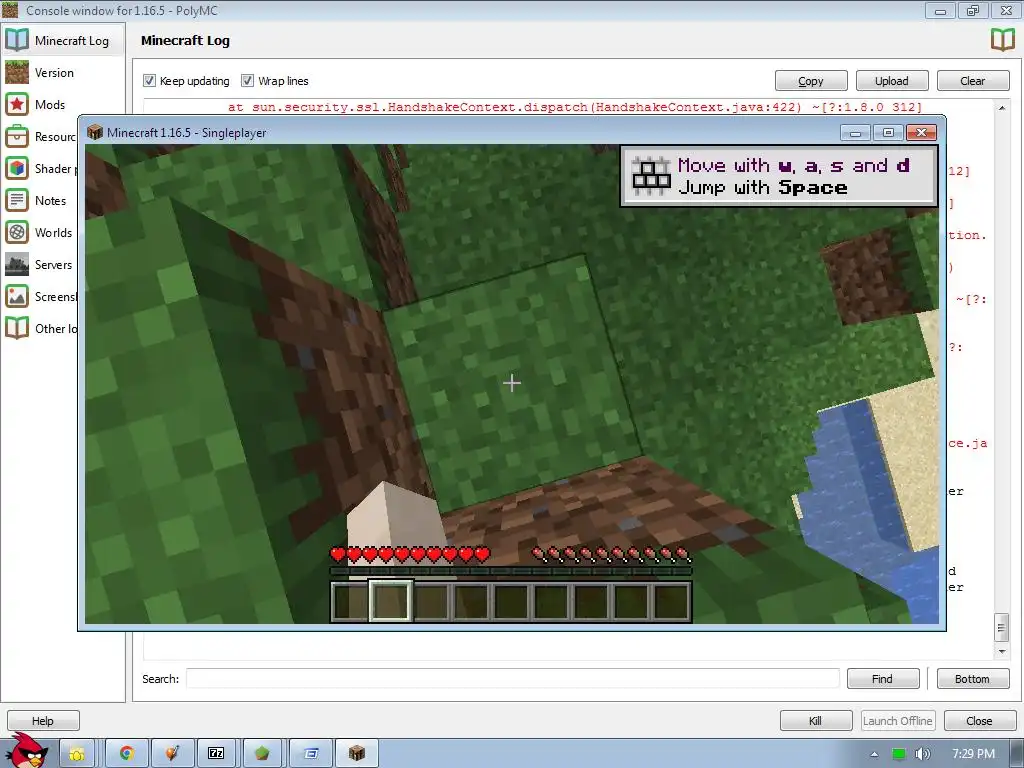
Task: Open the Shader packs cube icon
Action: [17, 168]
